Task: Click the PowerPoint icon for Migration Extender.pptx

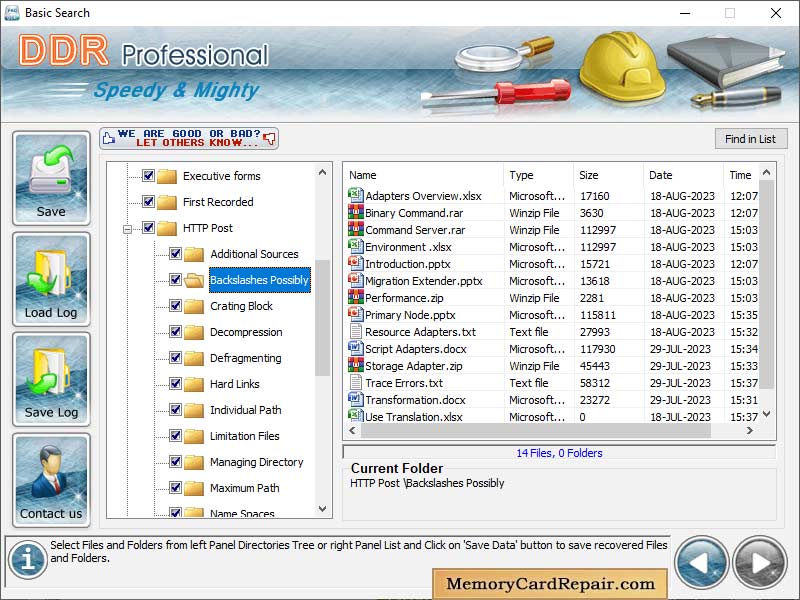Action: (x=355, y=280)
